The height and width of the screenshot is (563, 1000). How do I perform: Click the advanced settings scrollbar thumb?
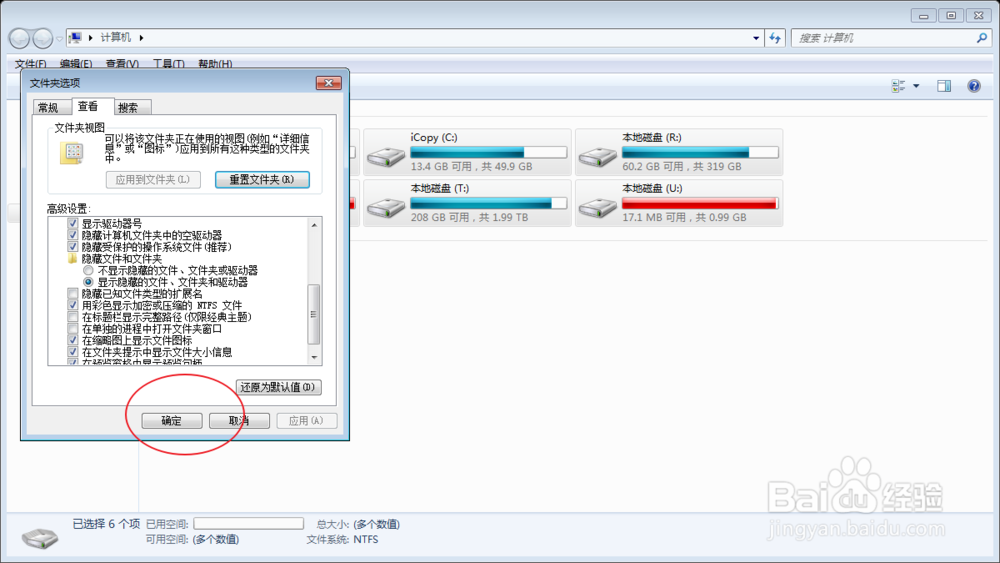(314, 314)
